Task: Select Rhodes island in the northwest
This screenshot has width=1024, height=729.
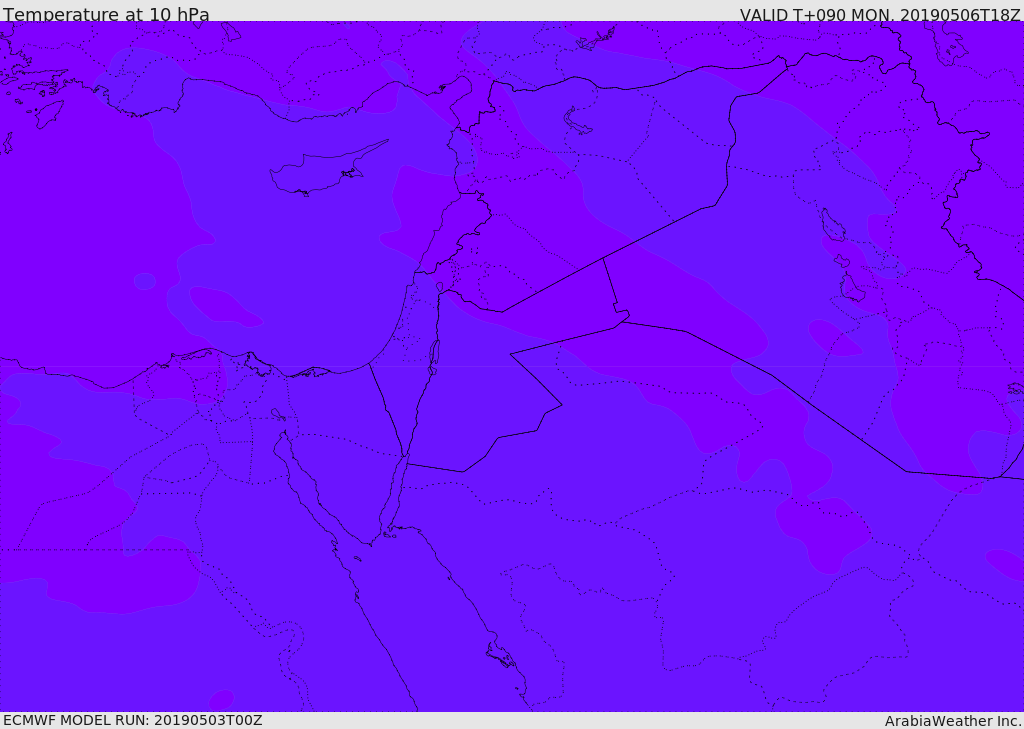Action: tap(48, 114)
